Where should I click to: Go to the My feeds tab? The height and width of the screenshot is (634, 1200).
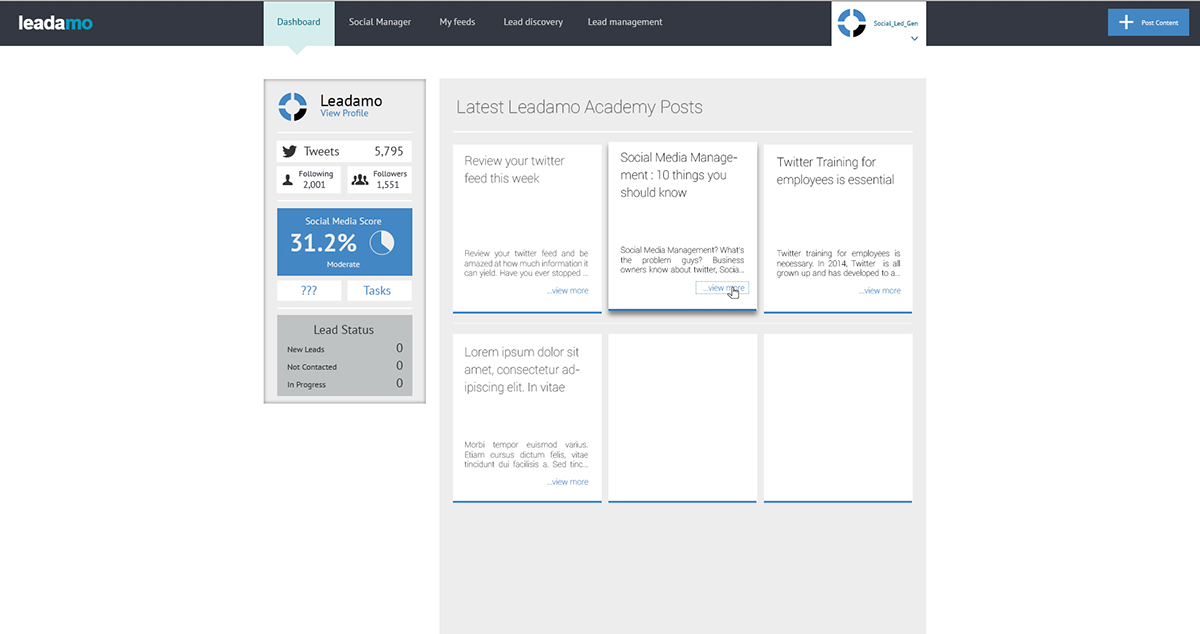pos(457,22)
